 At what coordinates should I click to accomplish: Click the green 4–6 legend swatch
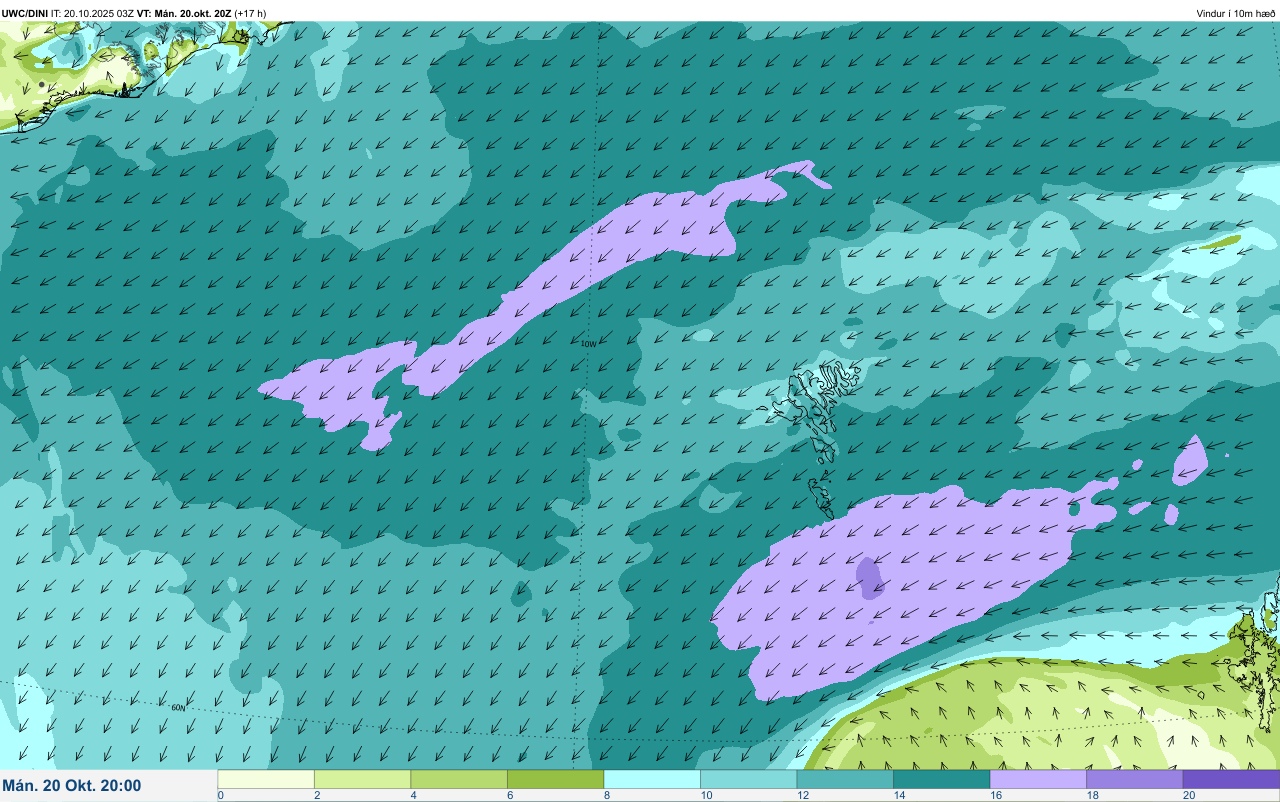459,779
